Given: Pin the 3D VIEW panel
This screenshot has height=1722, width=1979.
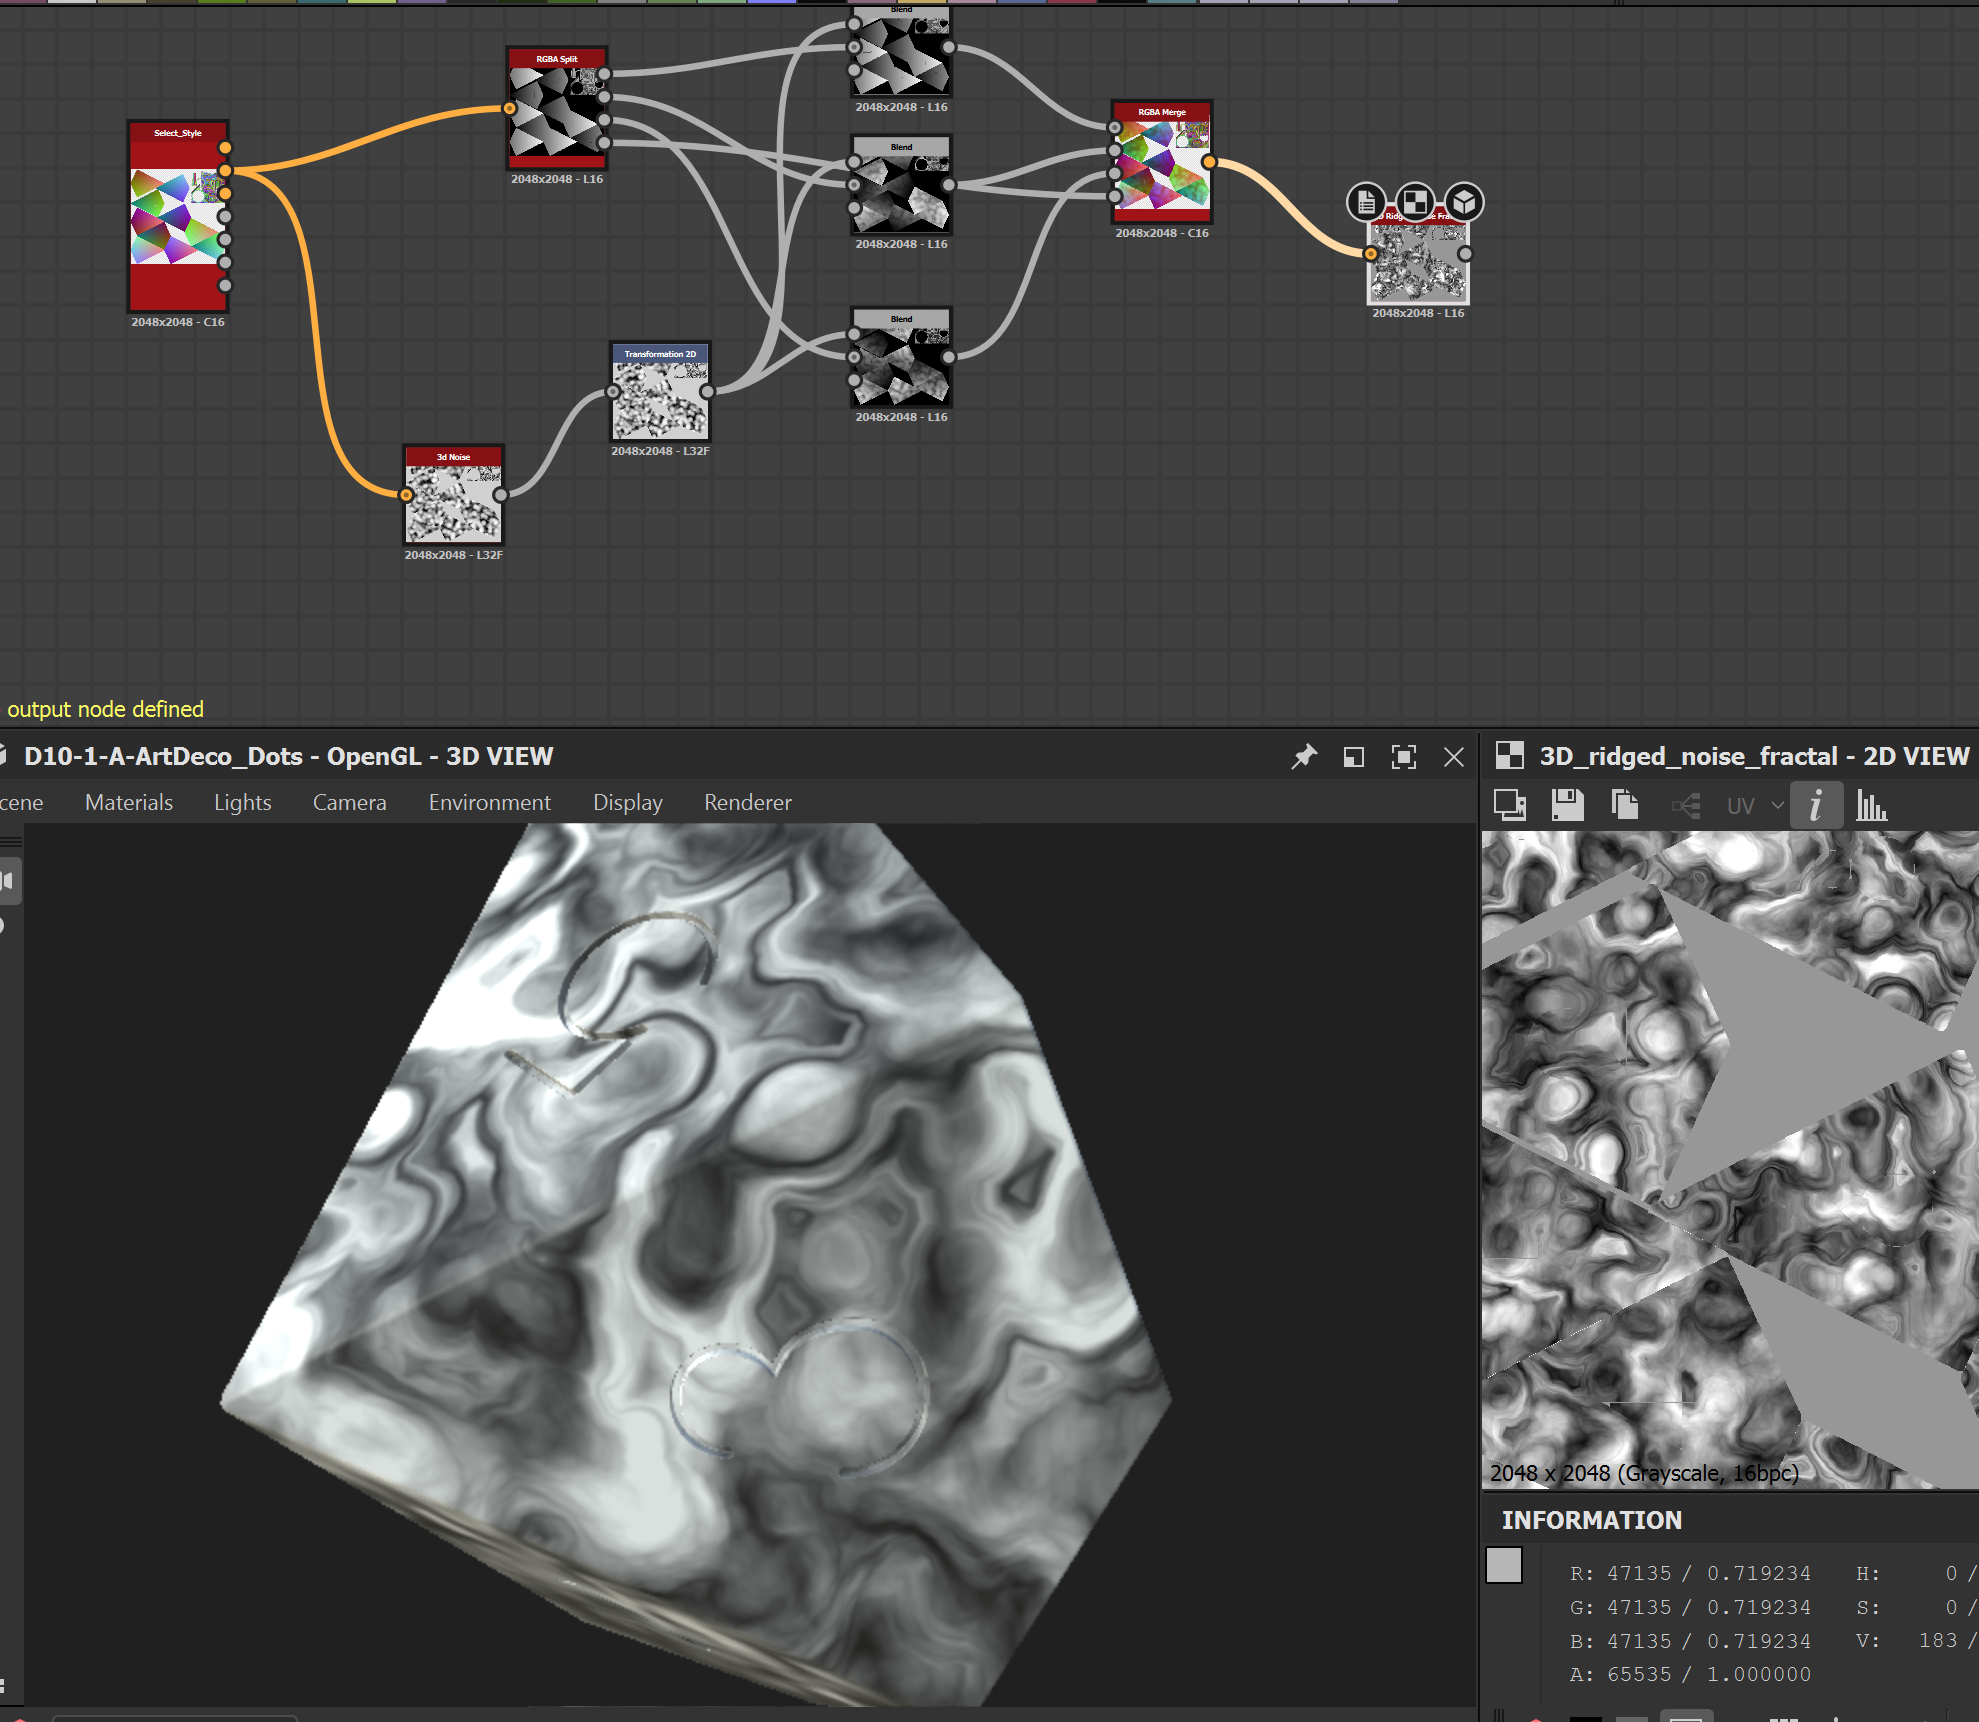Looking at the screenshot, I should 1305,757.
